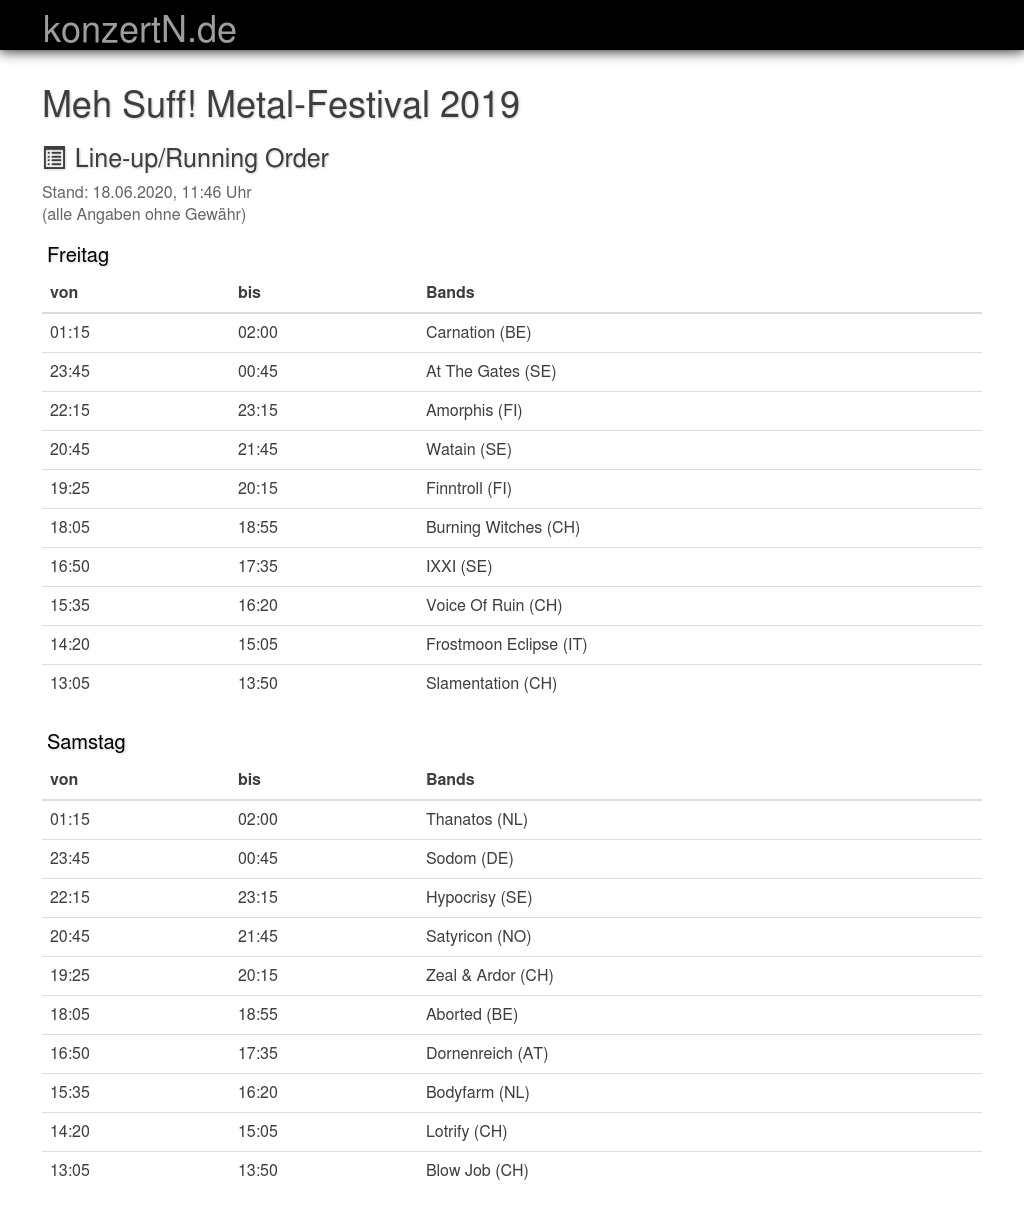
Task: Click the Meh Suff! Metal-Festival 2019 heading
Action: pyautogui.click(x=281, y=105)
